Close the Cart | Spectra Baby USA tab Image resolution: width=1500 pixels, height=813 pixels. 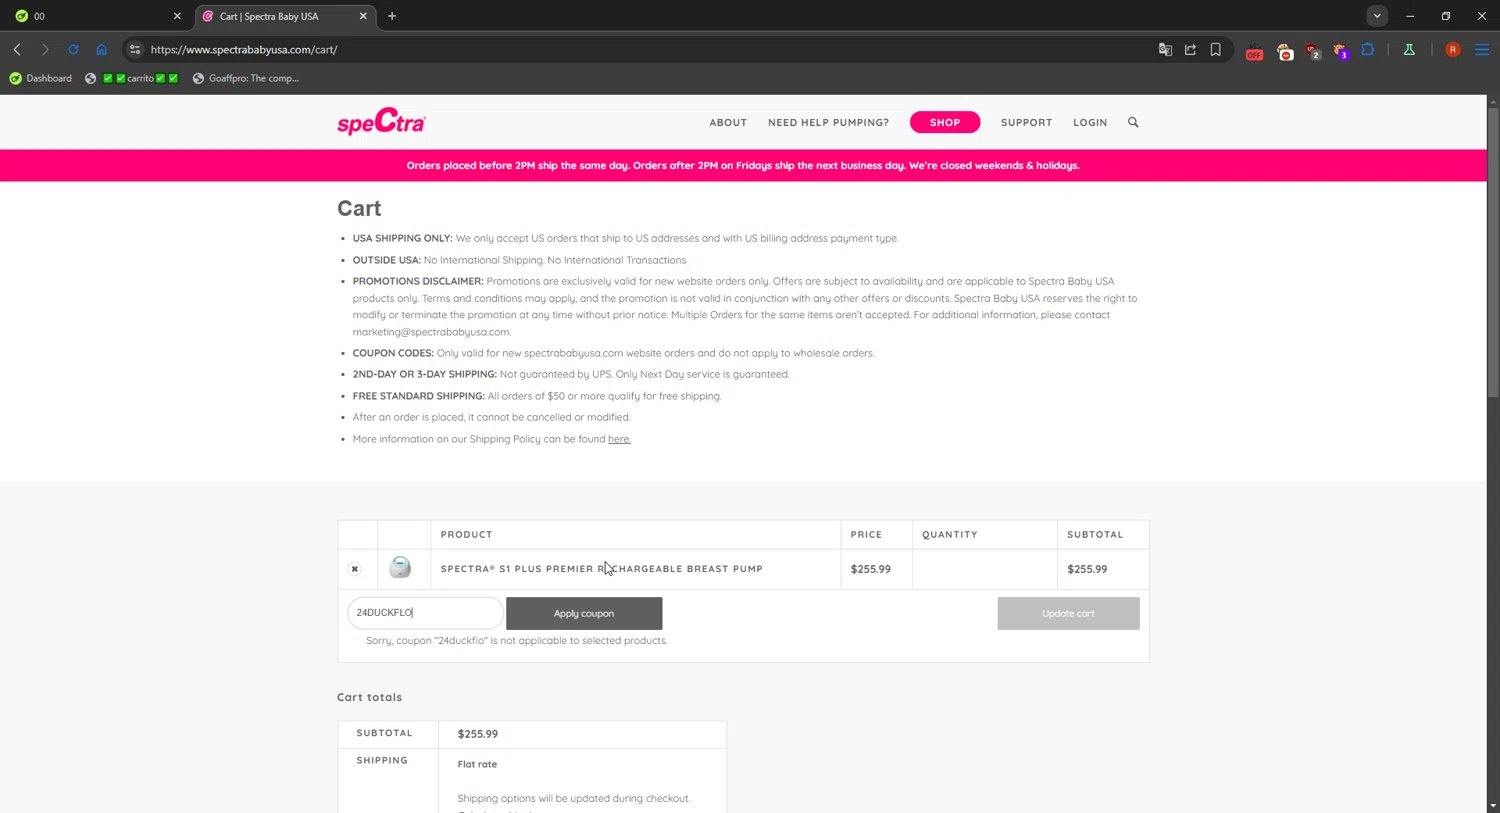[363, 16]
